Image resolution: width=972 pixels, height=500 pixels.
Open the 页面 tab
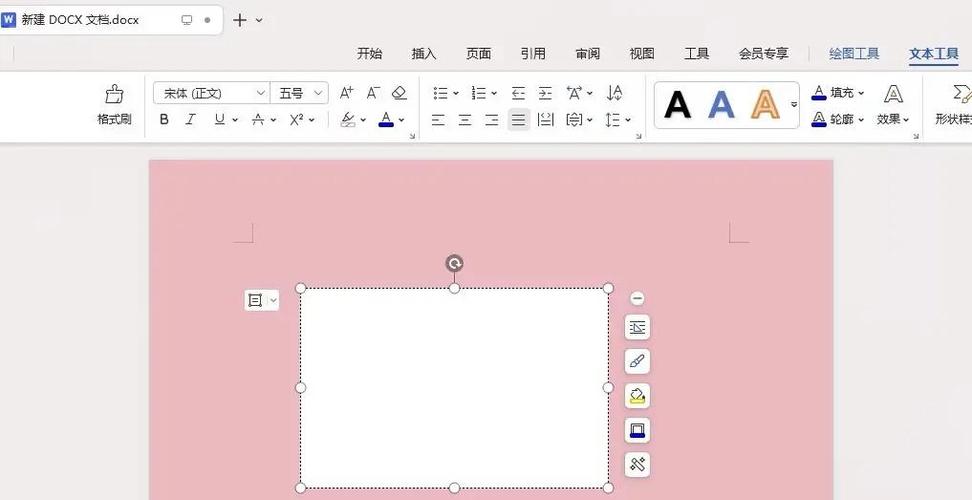click(479, 54)
